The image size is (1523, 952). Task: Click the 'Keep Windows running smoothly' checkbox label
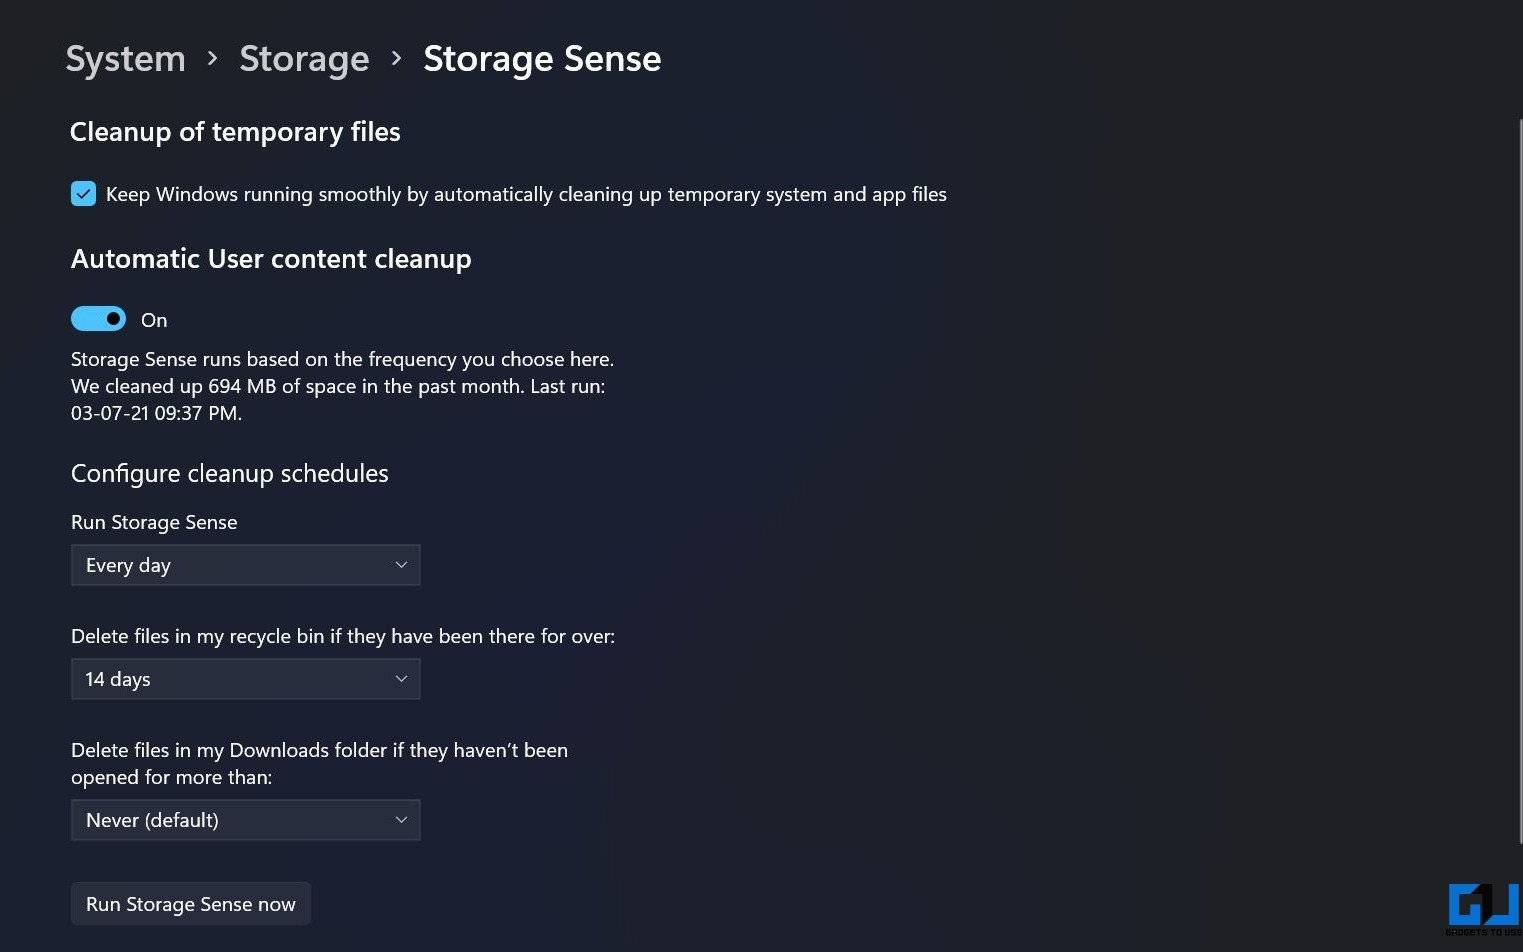tap(526, 194)
